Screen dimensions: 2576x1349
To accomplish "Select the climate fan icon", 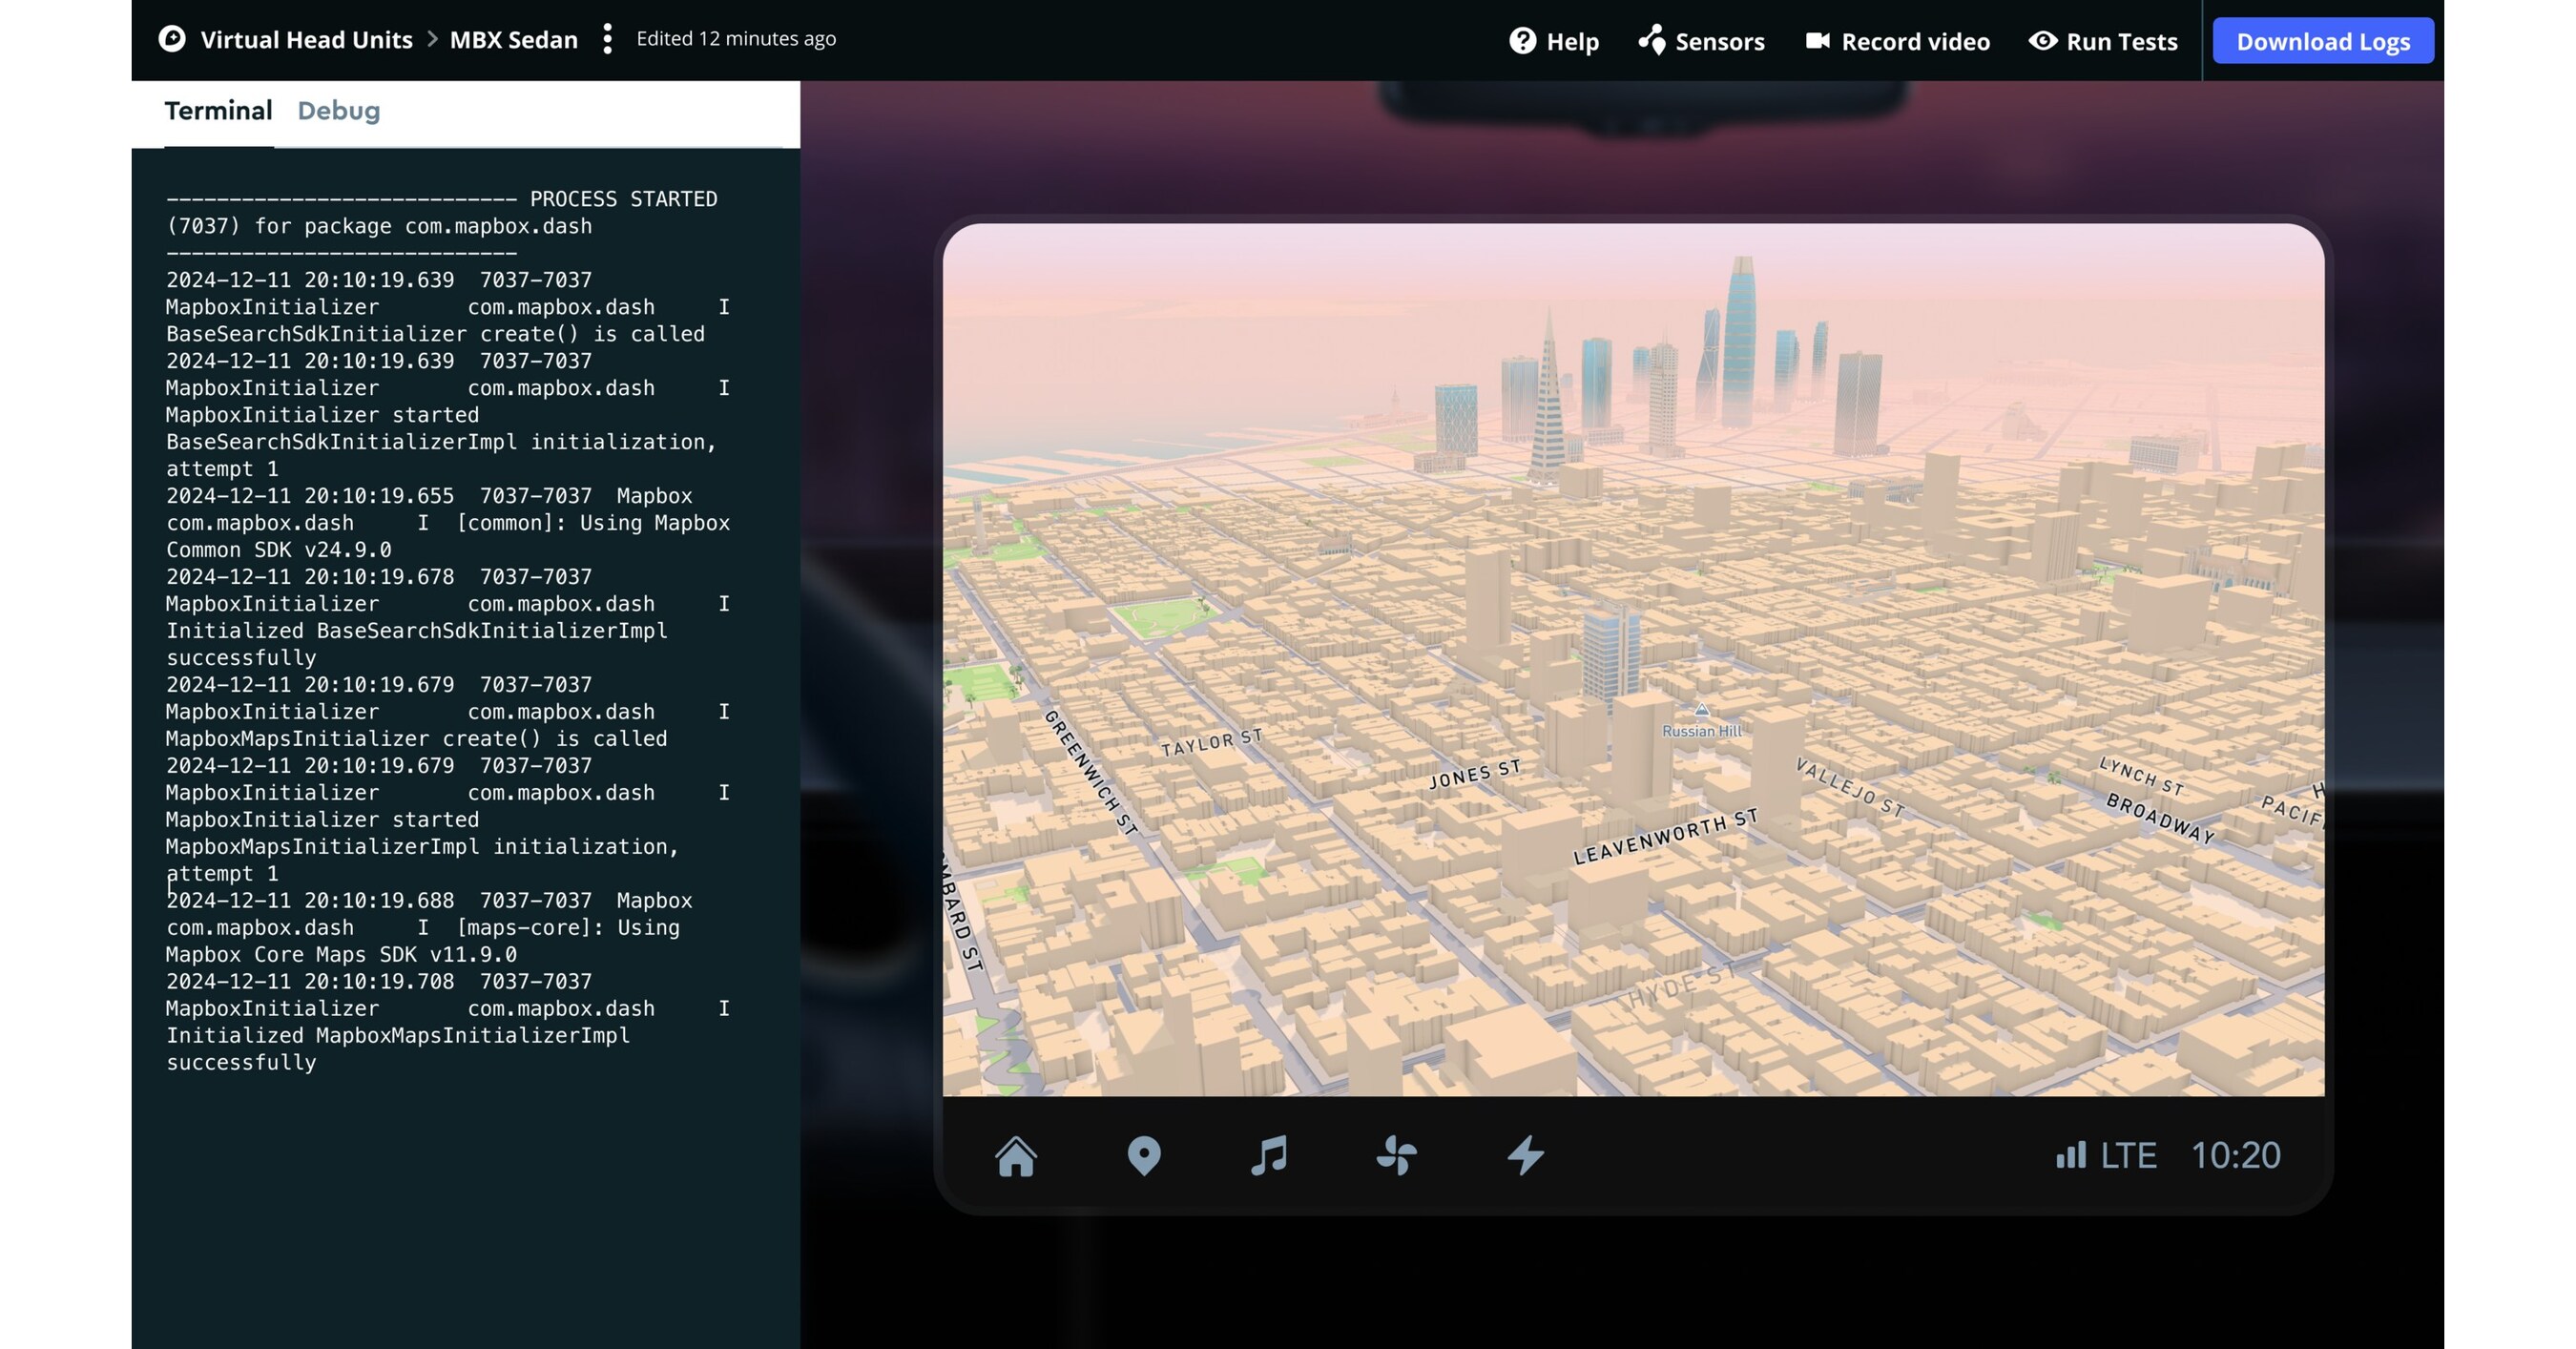I will (x=1398, y=1155).
